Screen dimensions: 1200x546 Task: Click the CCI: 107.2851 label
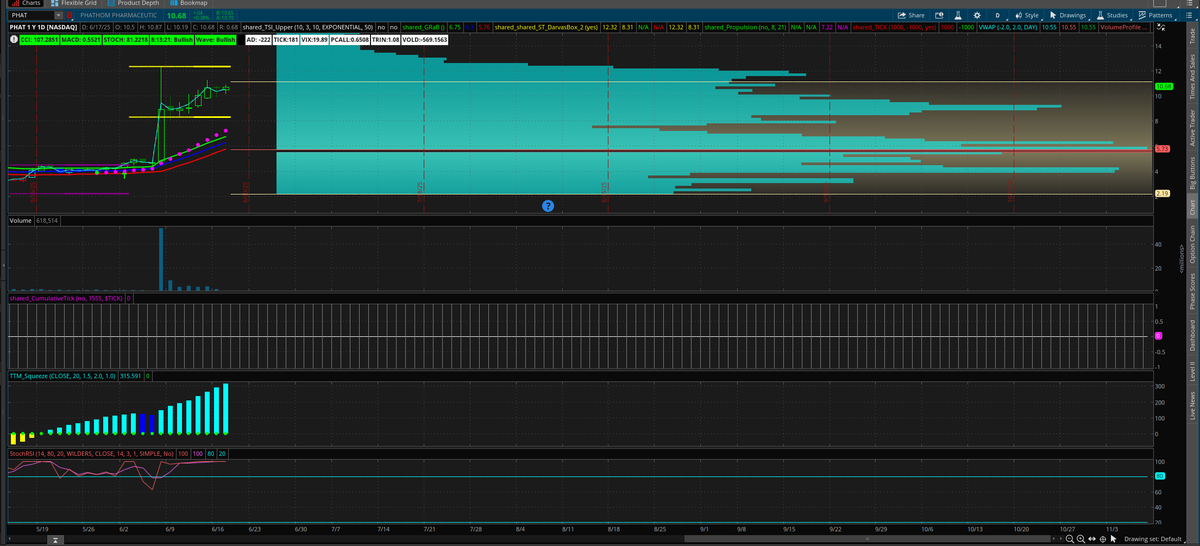click(39, 39)
